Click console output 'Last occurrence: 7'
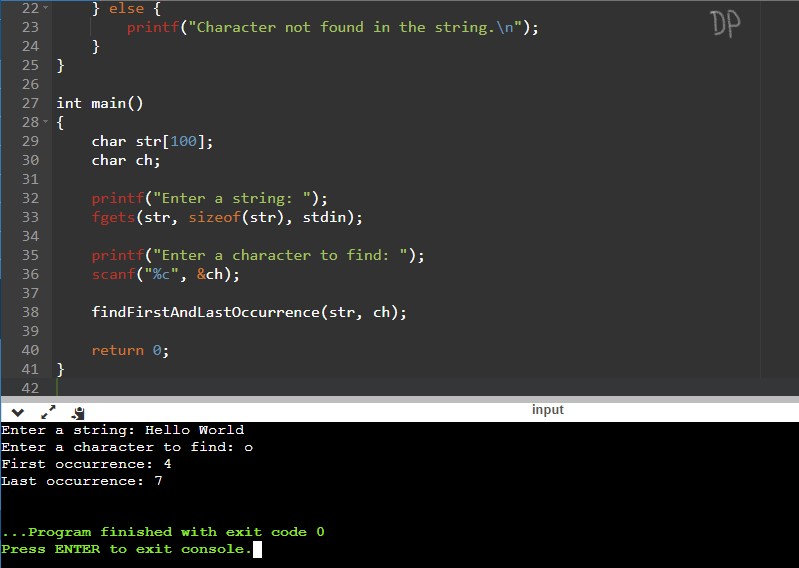Image resolution: width=799 pixels, height=568 pixels. [x=82, y=481]
